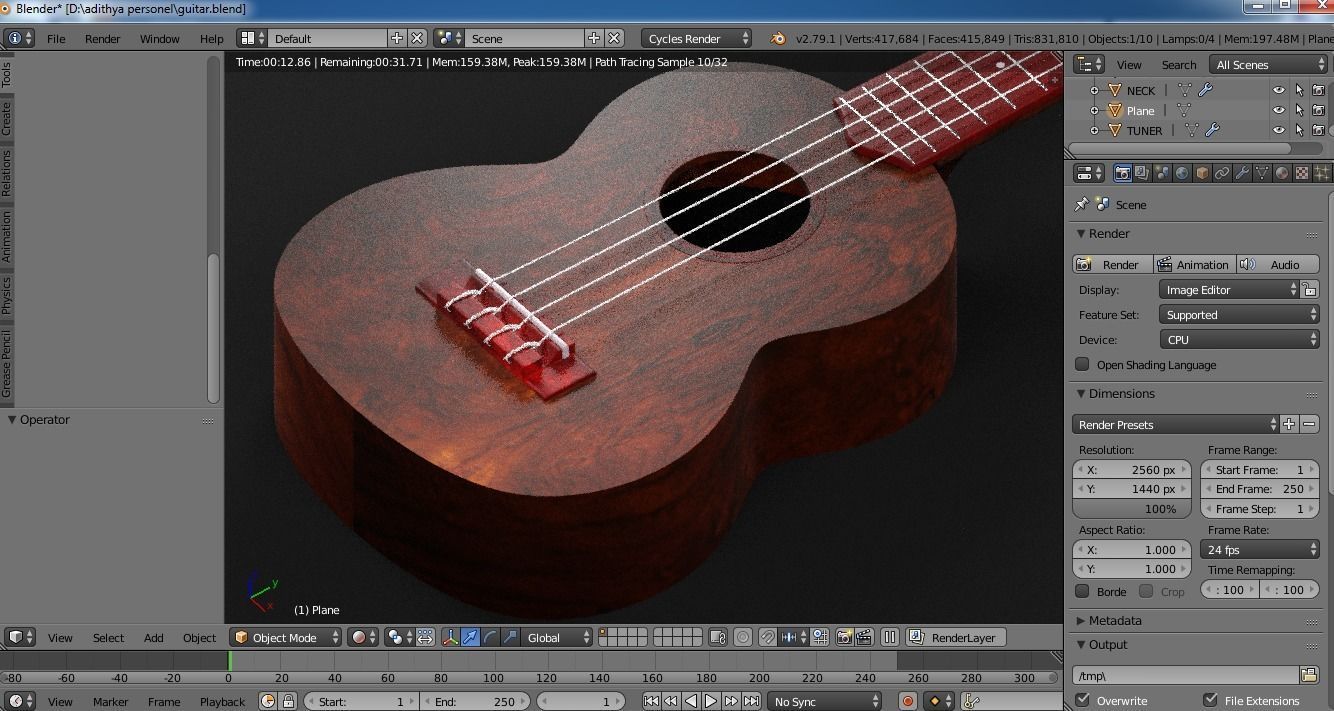Viewport: 1334px width, 711px height.
Task: Click the Audio render button
Action: coord(1277,264)
